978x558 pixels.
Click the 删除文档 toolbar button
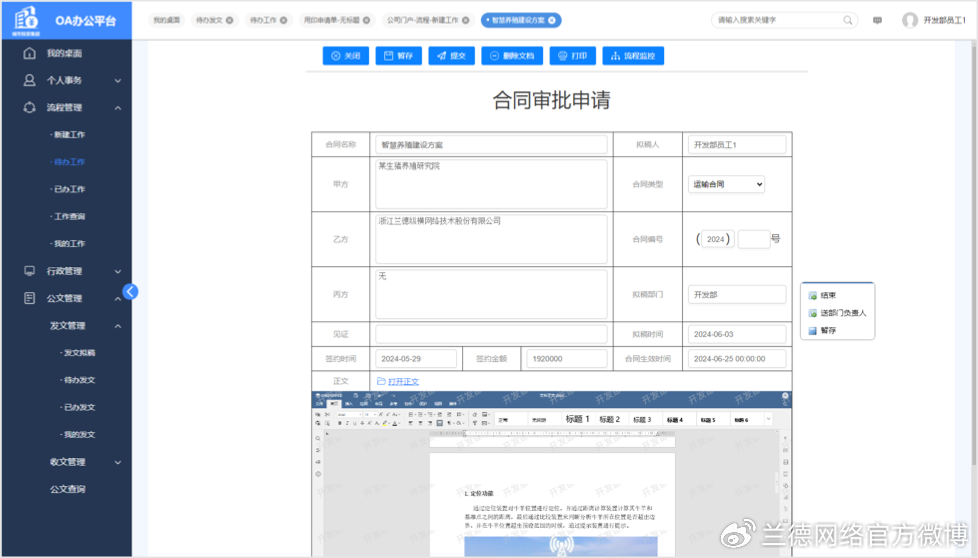click(512, 55)
